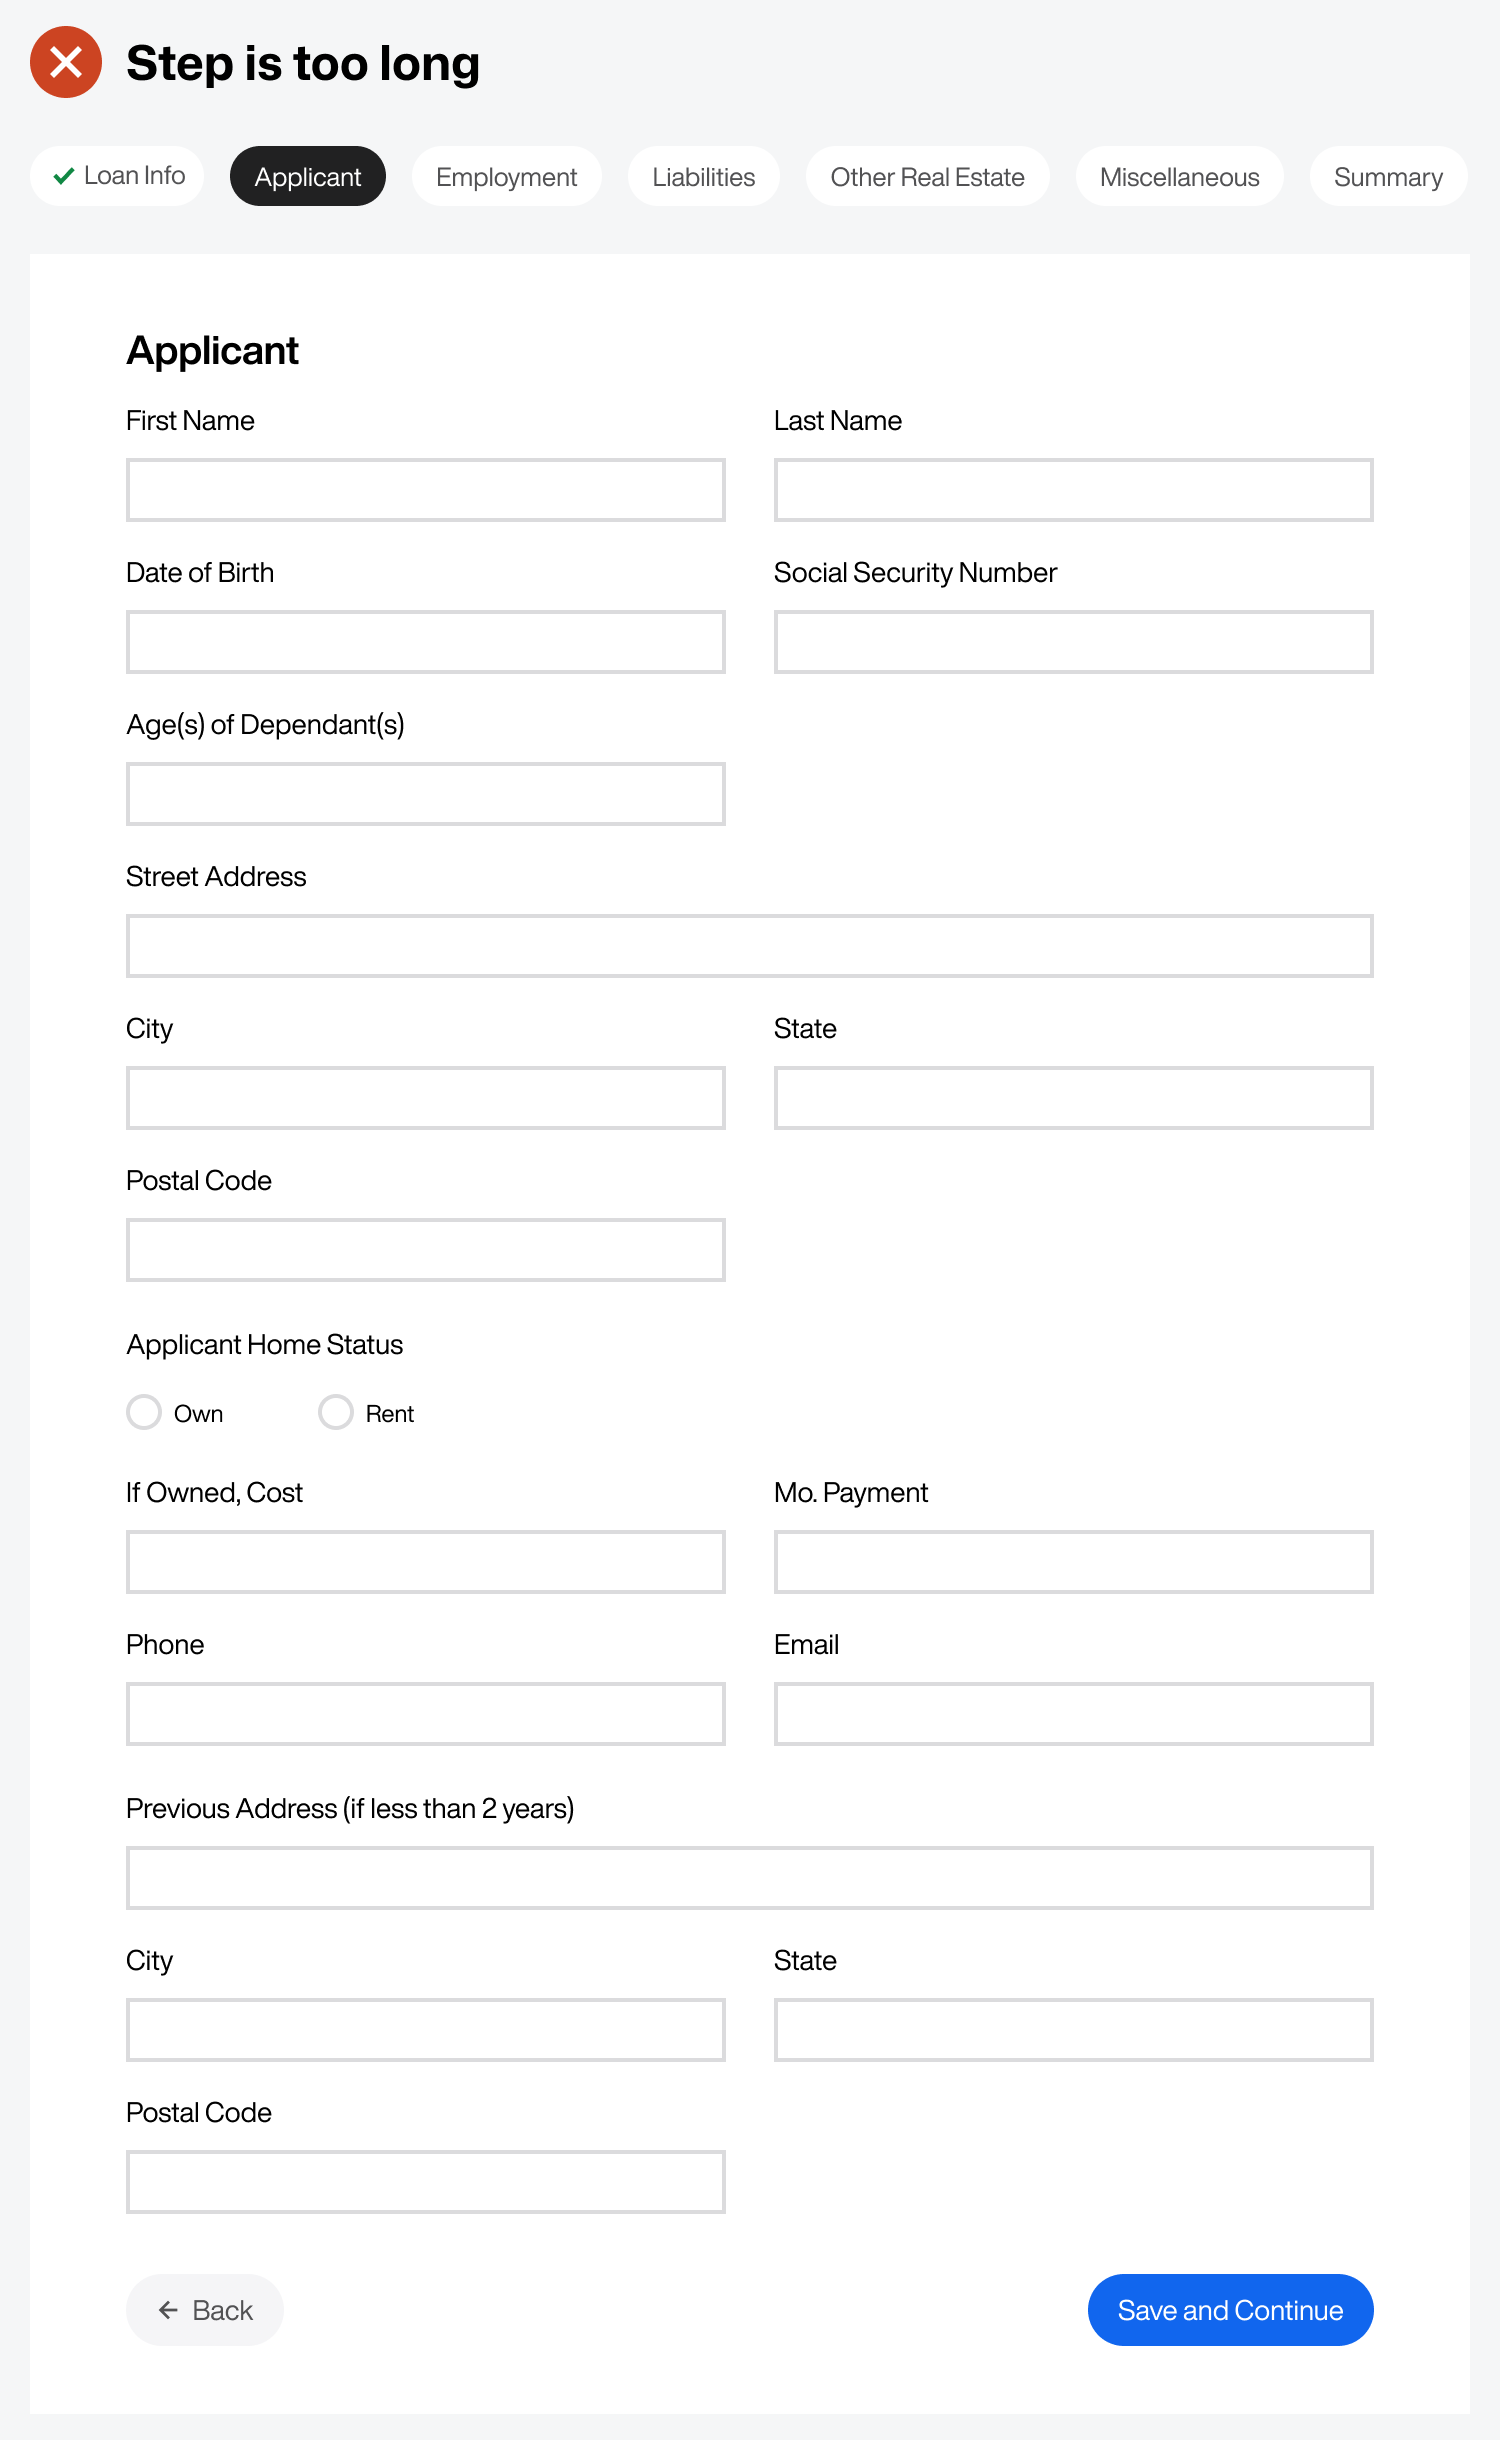Click the Email input field

coord(1073,1714)
